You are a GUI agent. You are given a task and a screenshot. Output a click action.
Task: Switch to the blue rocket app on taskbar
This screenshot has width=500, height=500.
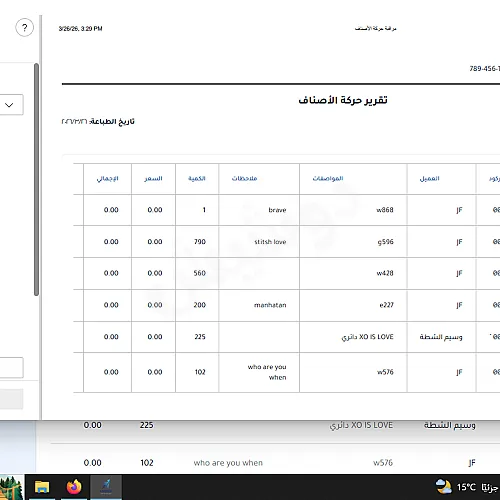pyautogui.click(x=106, y=487)
